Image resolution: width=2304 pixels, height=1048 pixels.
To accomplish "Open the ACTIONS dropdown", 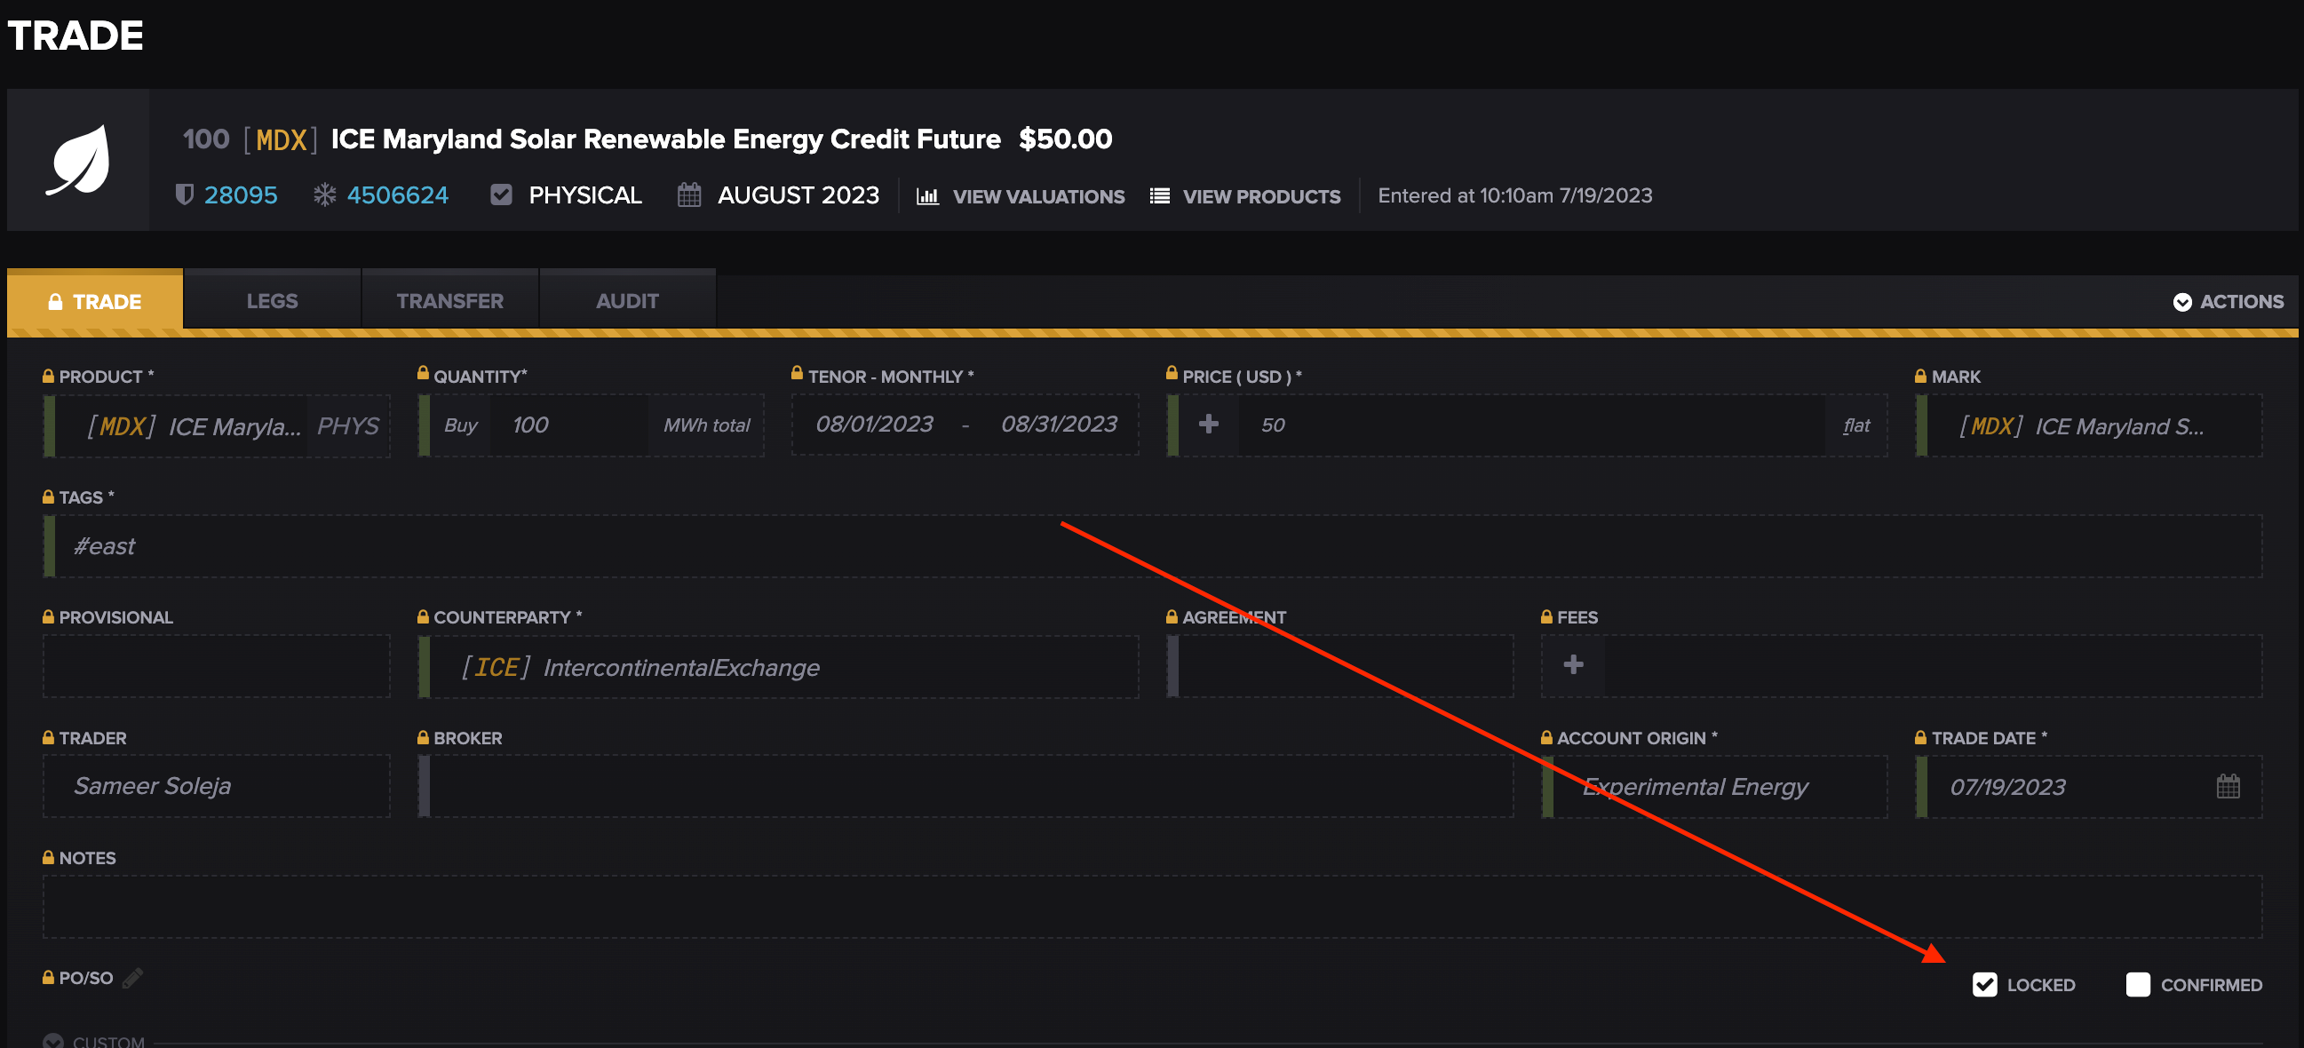I will click(2228, 301).
